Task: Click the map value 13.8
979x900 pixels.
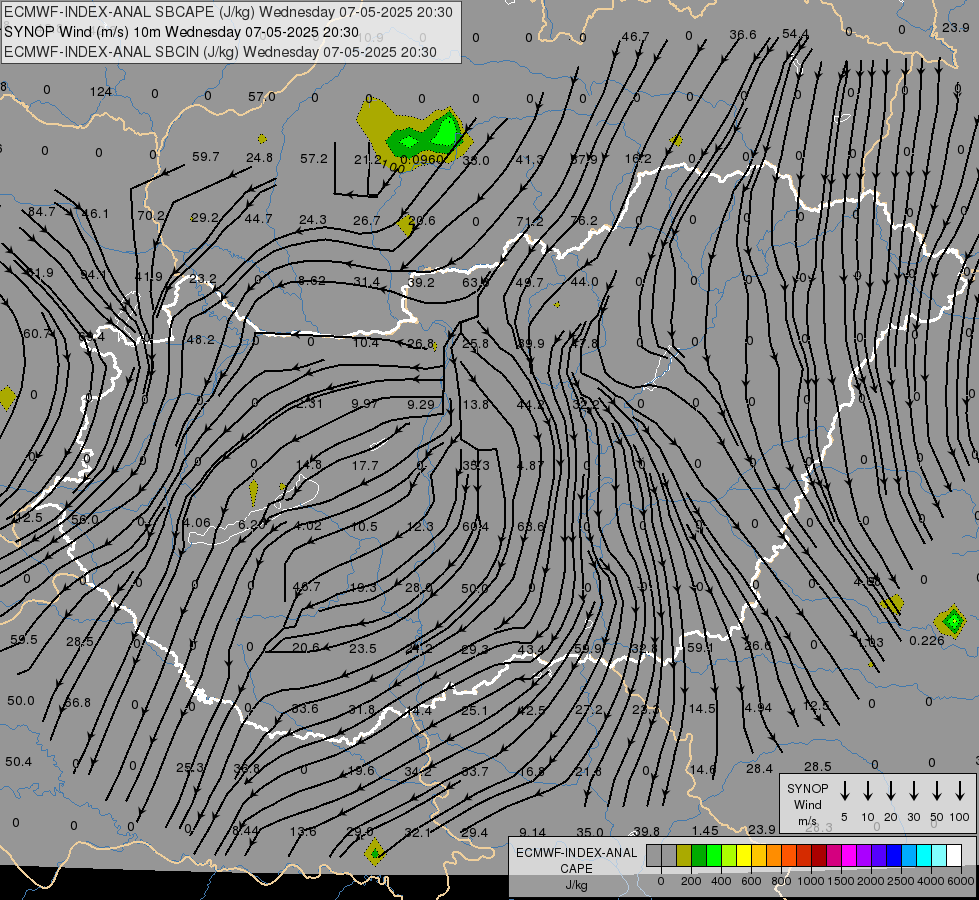Action: (476, 405)
